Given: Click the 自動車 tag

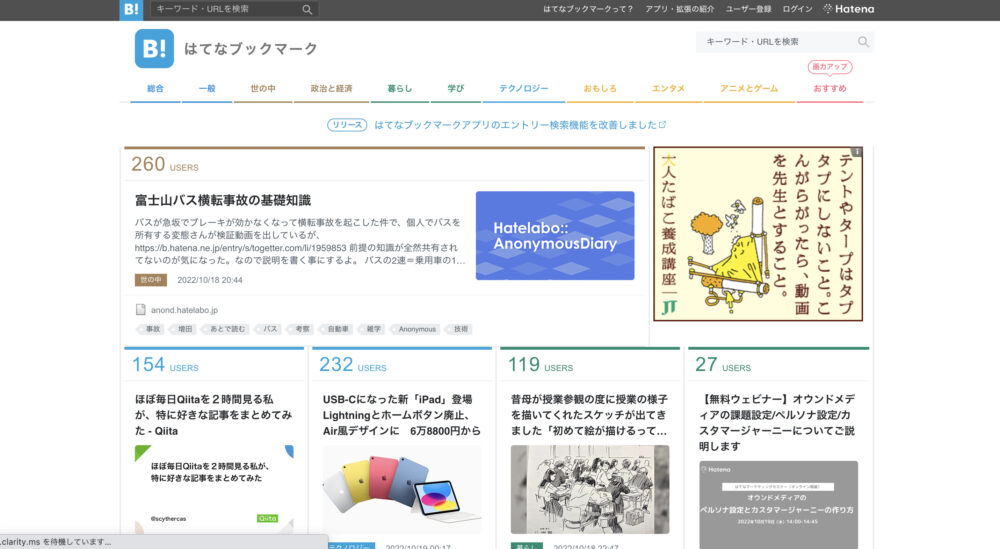Looking at the screenshot, I should tap(337, 329).
